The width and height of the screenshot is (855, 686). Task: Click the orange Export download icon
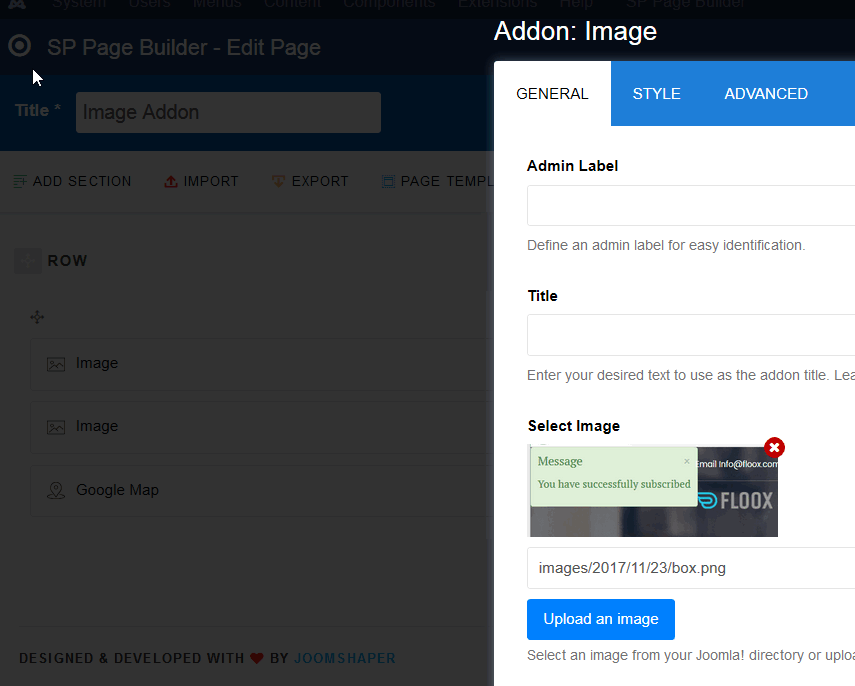point(278,181)
